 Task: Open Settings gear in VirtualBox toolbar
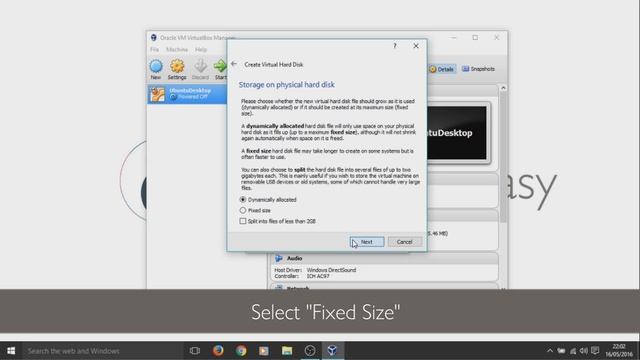pos(177,69)
